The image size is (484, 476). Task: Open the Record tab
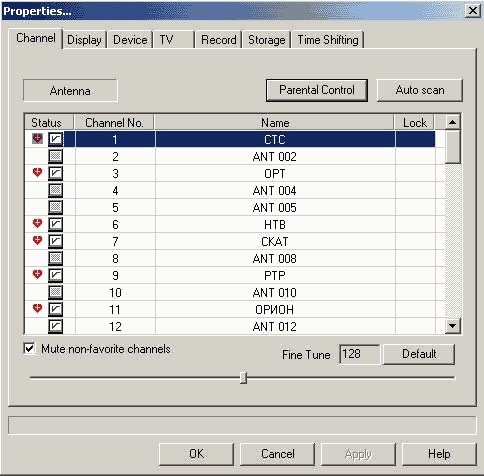[218, 40]
